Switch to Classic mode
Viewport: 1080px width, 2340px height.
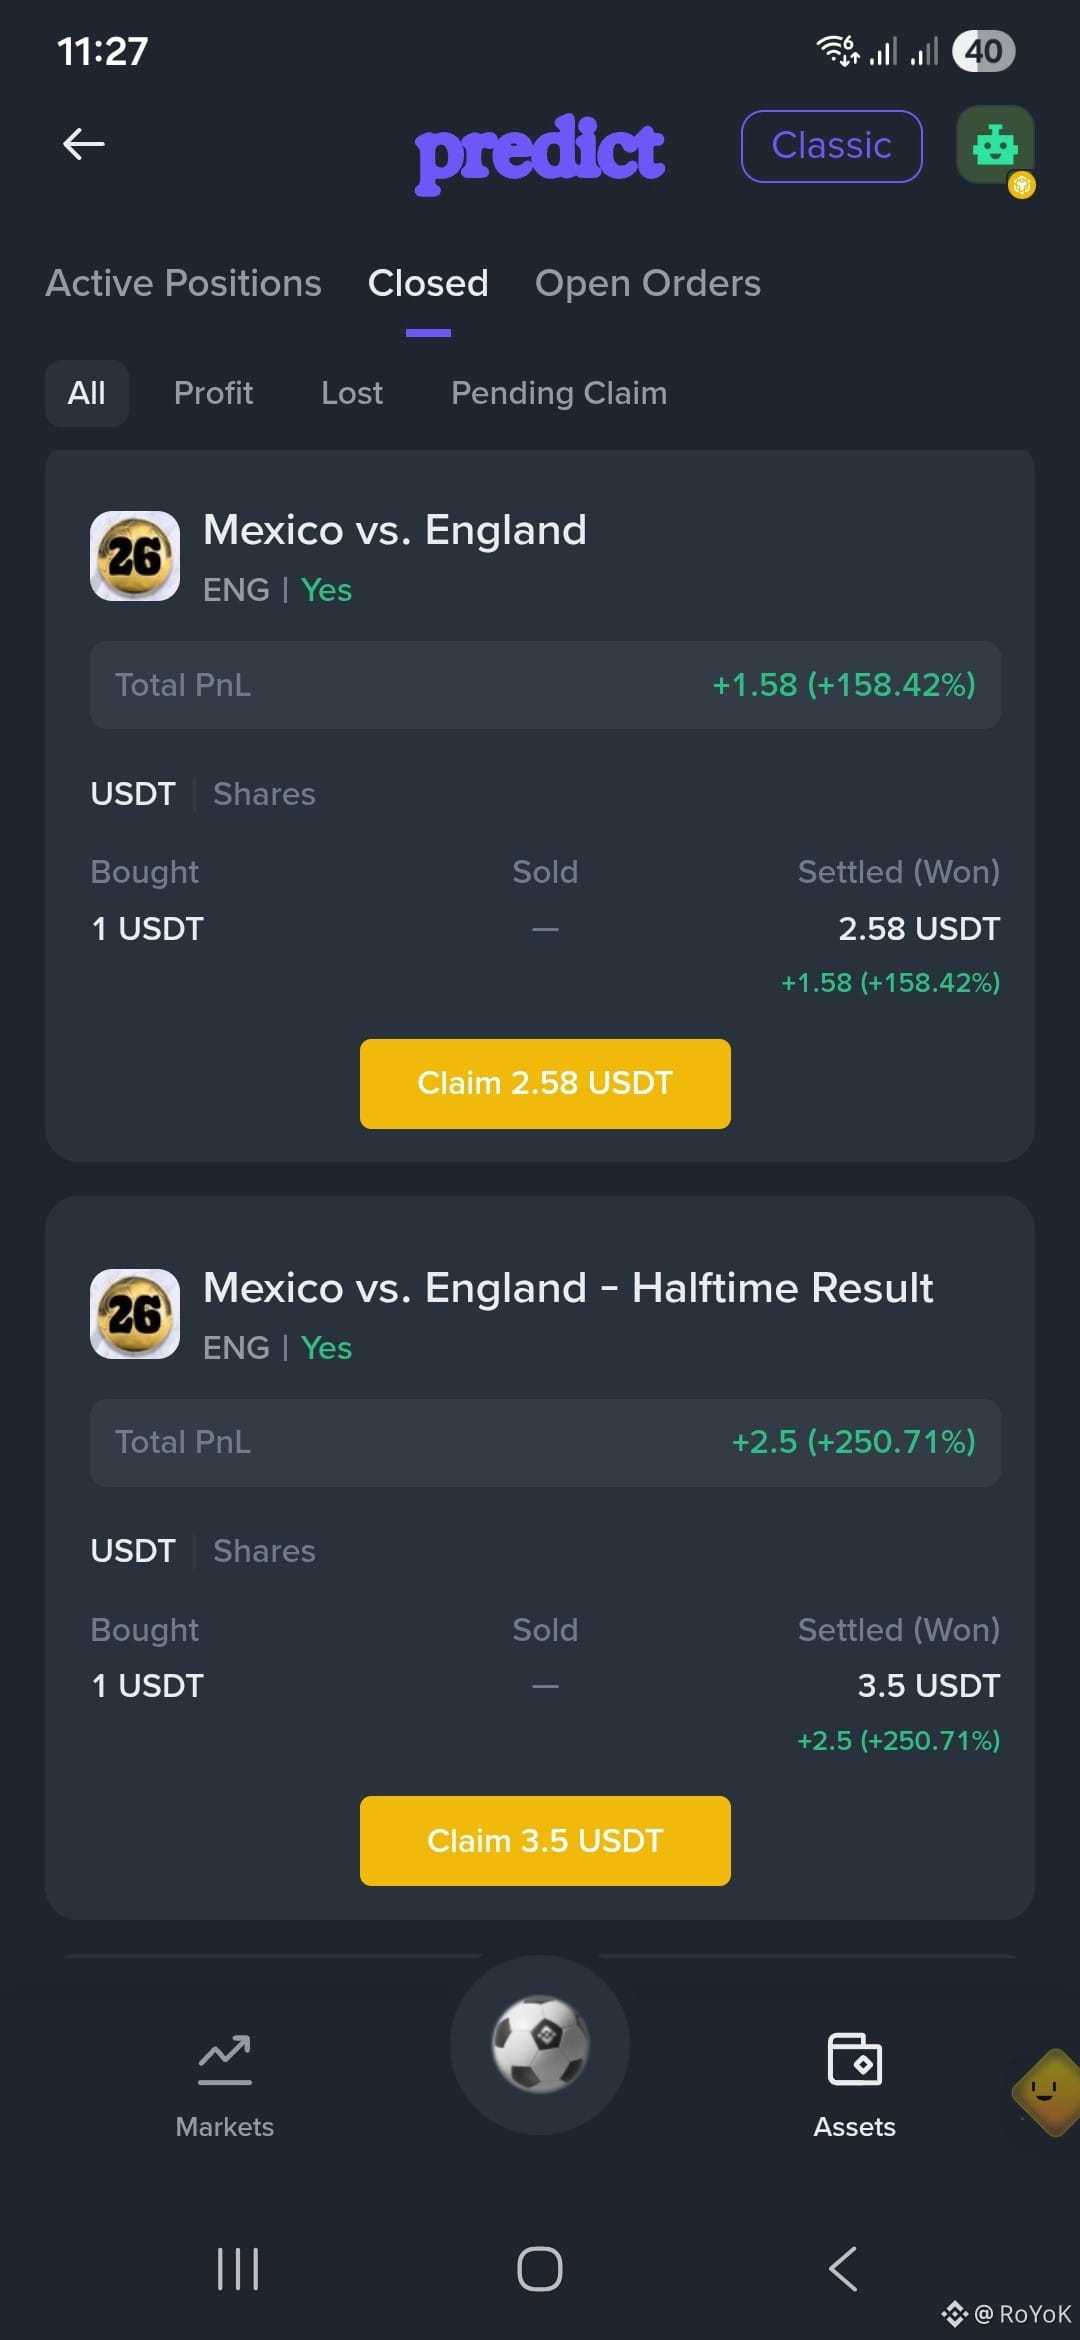[x=832, y=146]
